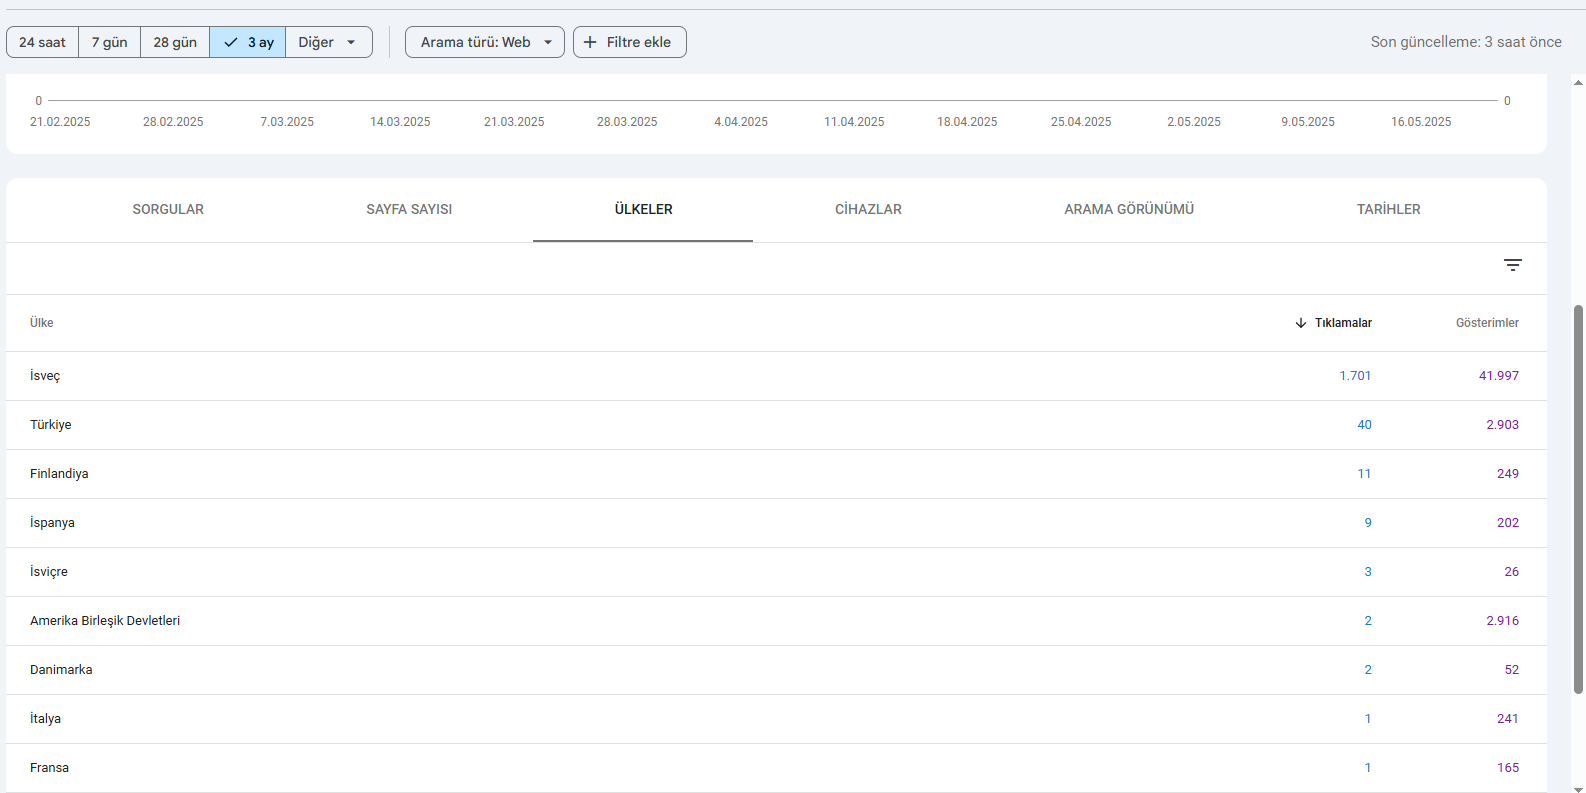Open the table filter rows icon
Viewport: 1586px width, 793px height.
pyautogui.click(x=1512, y=265)
